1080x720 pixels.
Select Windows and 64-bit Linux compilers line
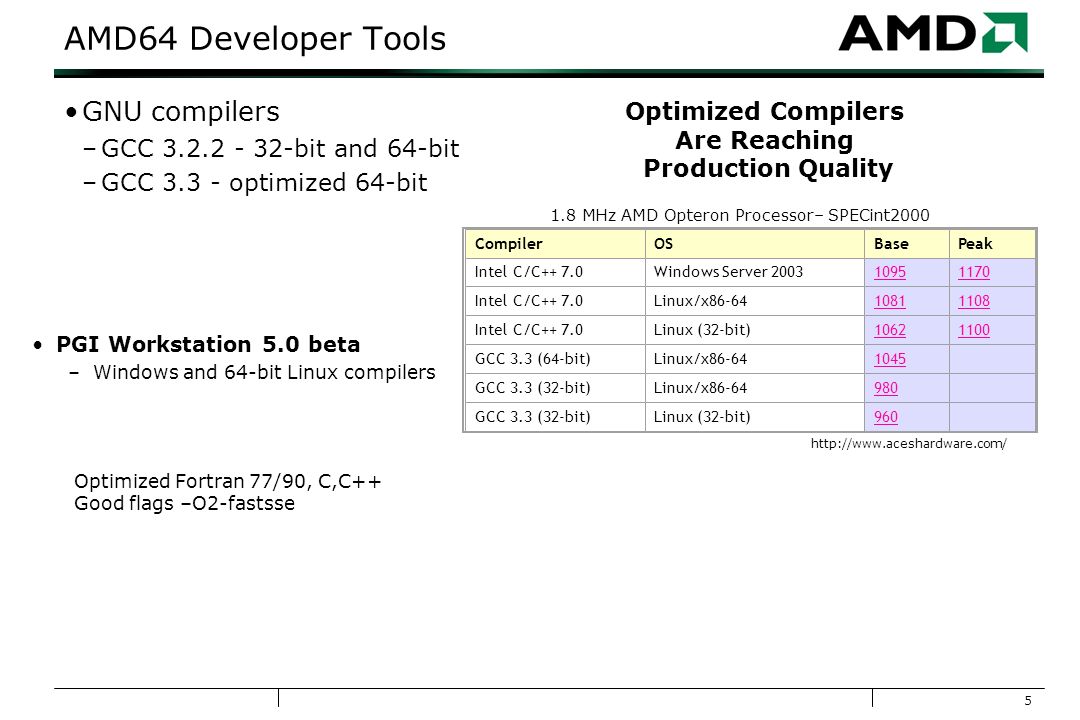click(264, 373)
